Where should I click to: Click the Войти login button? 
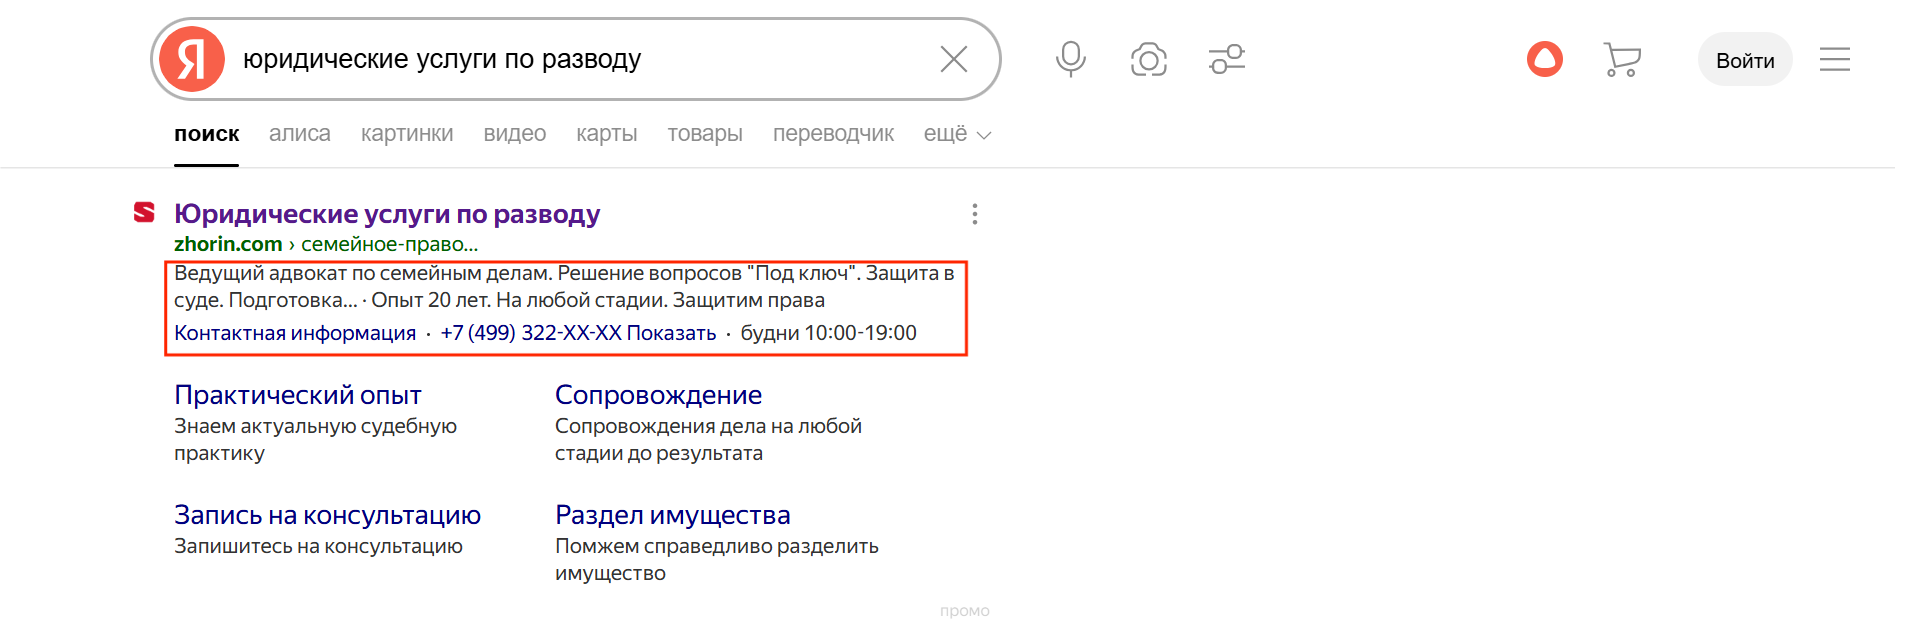(1745, 60)
